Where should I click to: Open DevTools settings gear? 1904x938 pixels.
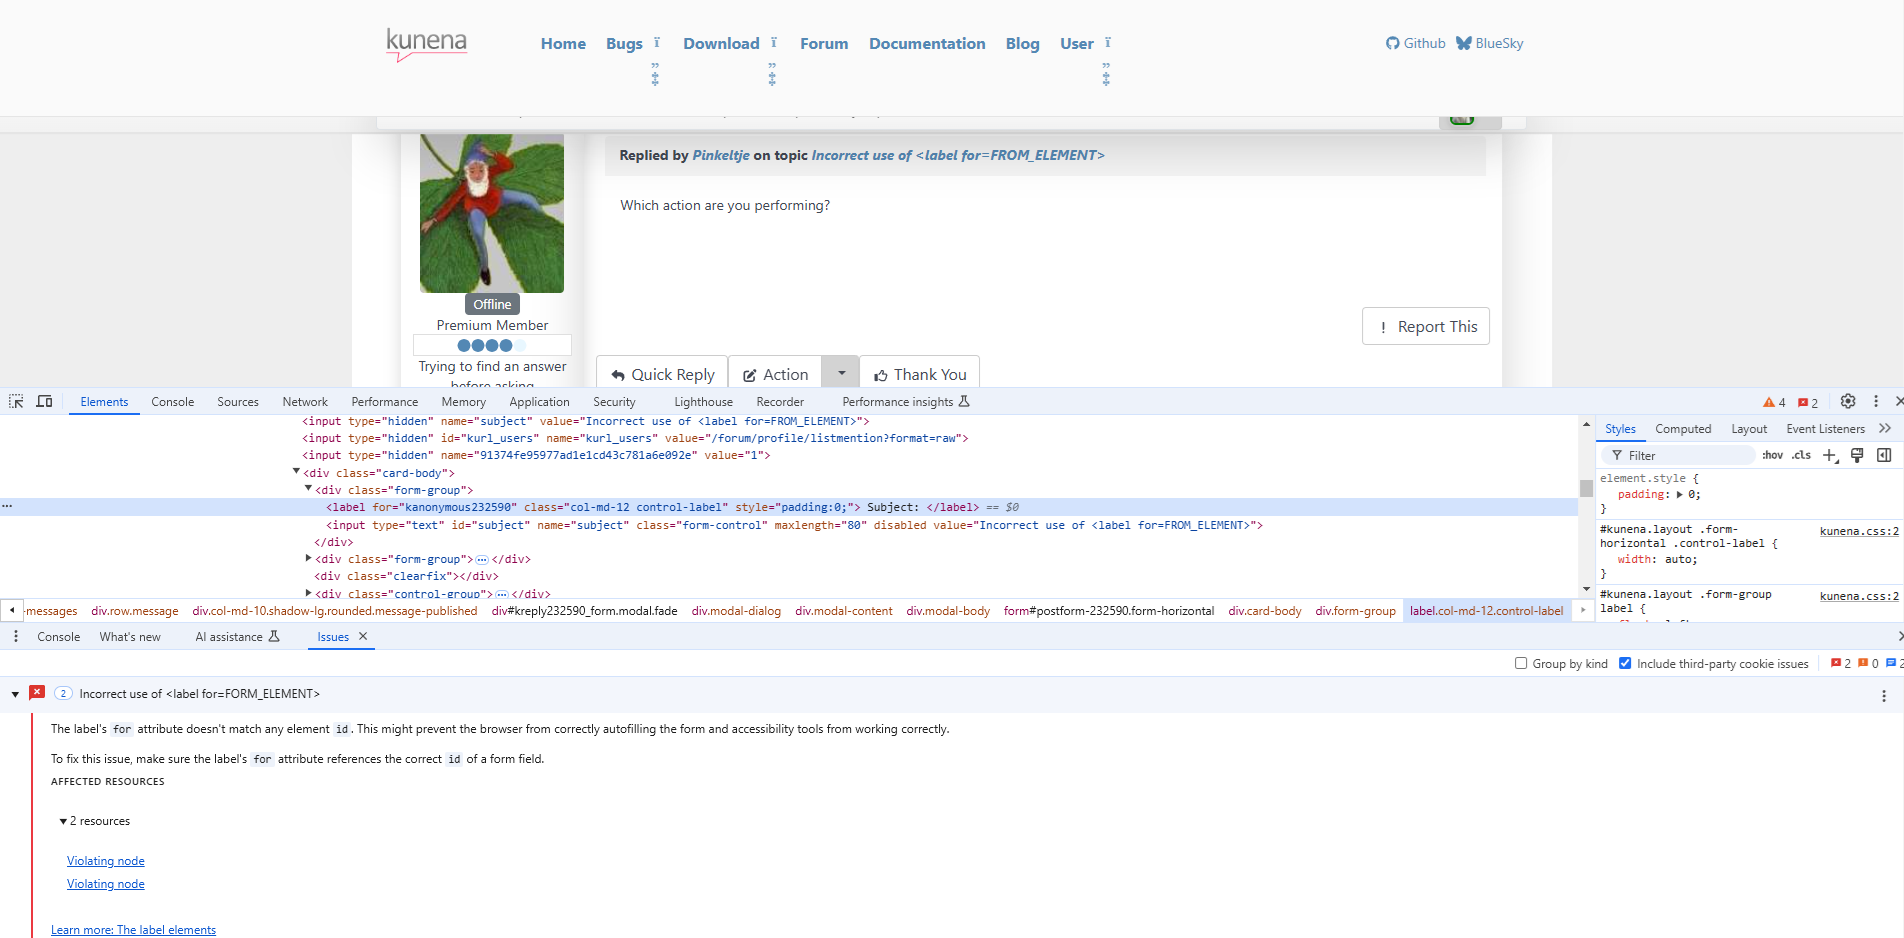coord(1848,401)
